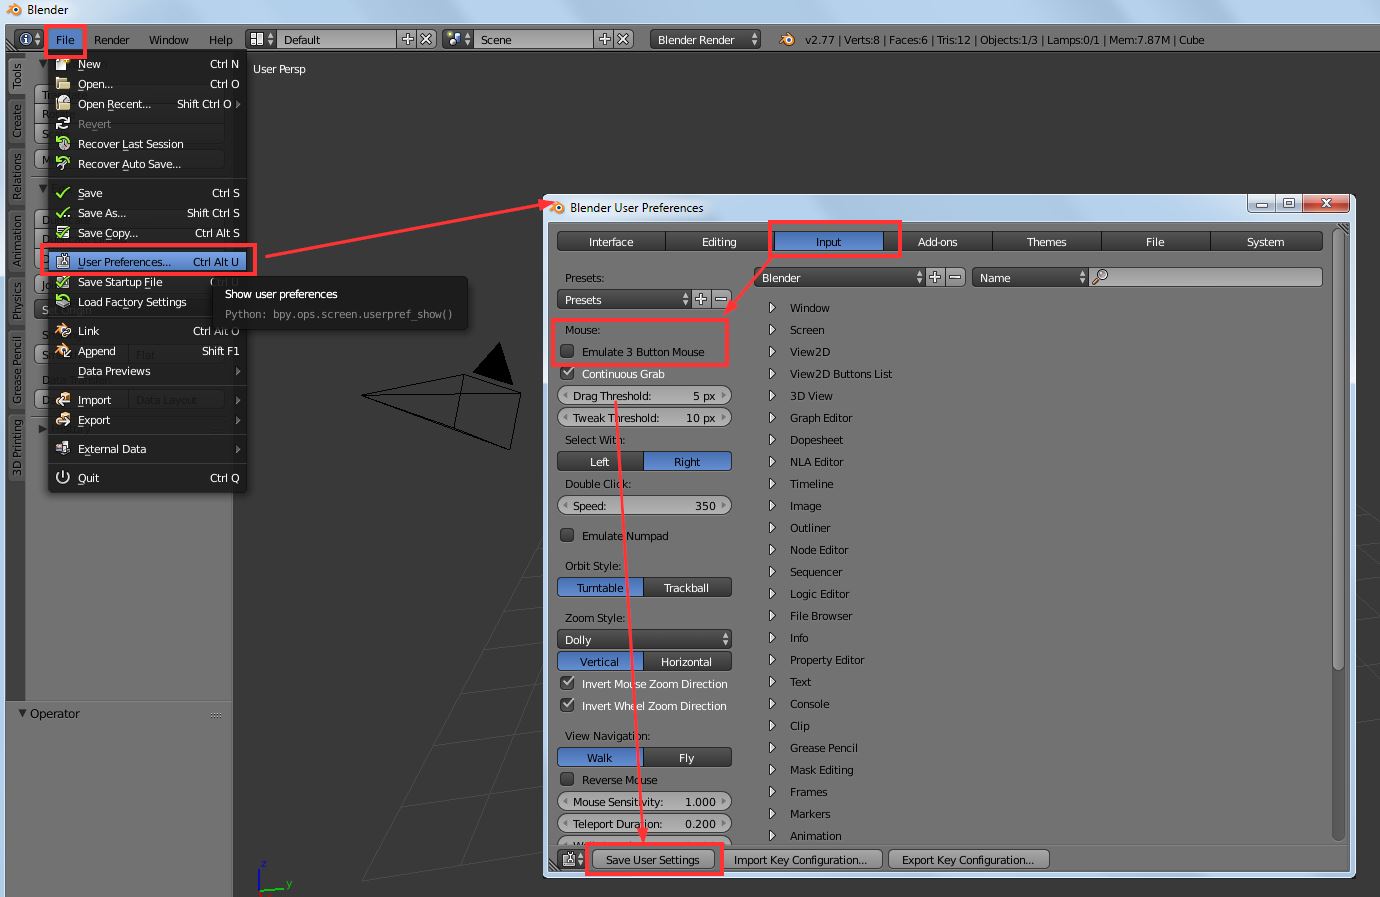Click the External Data icon in File menu
The height and width of the screenshot is (897, 1380).
(x=62, y=448)
